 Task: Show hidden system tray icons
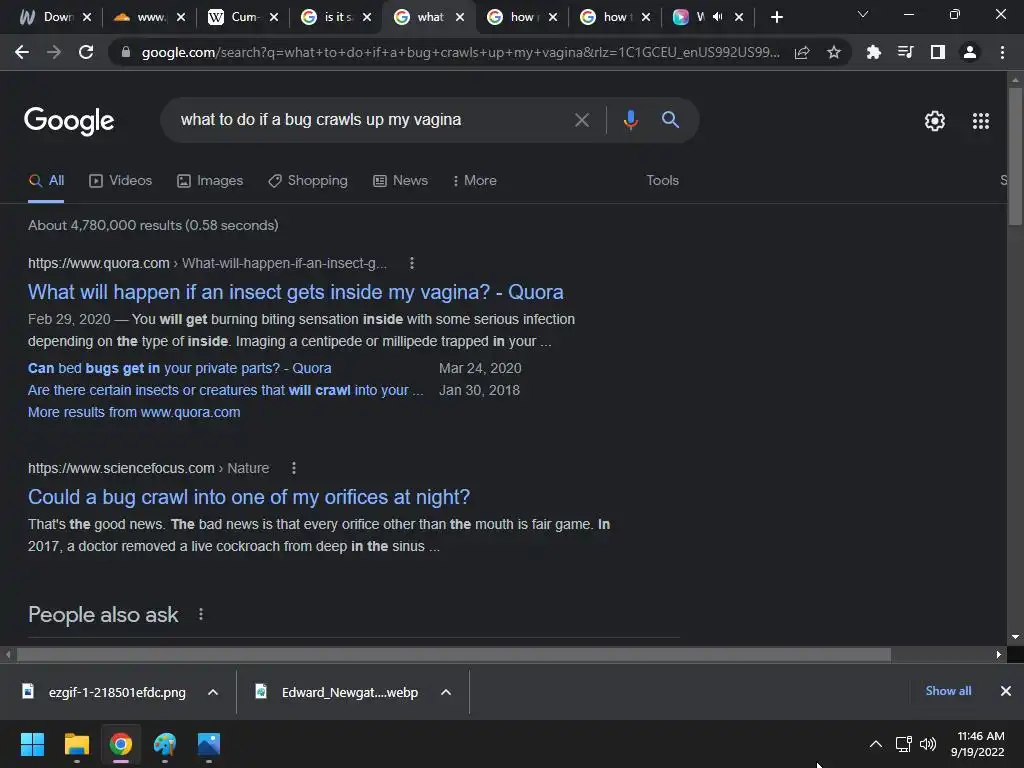876,744
